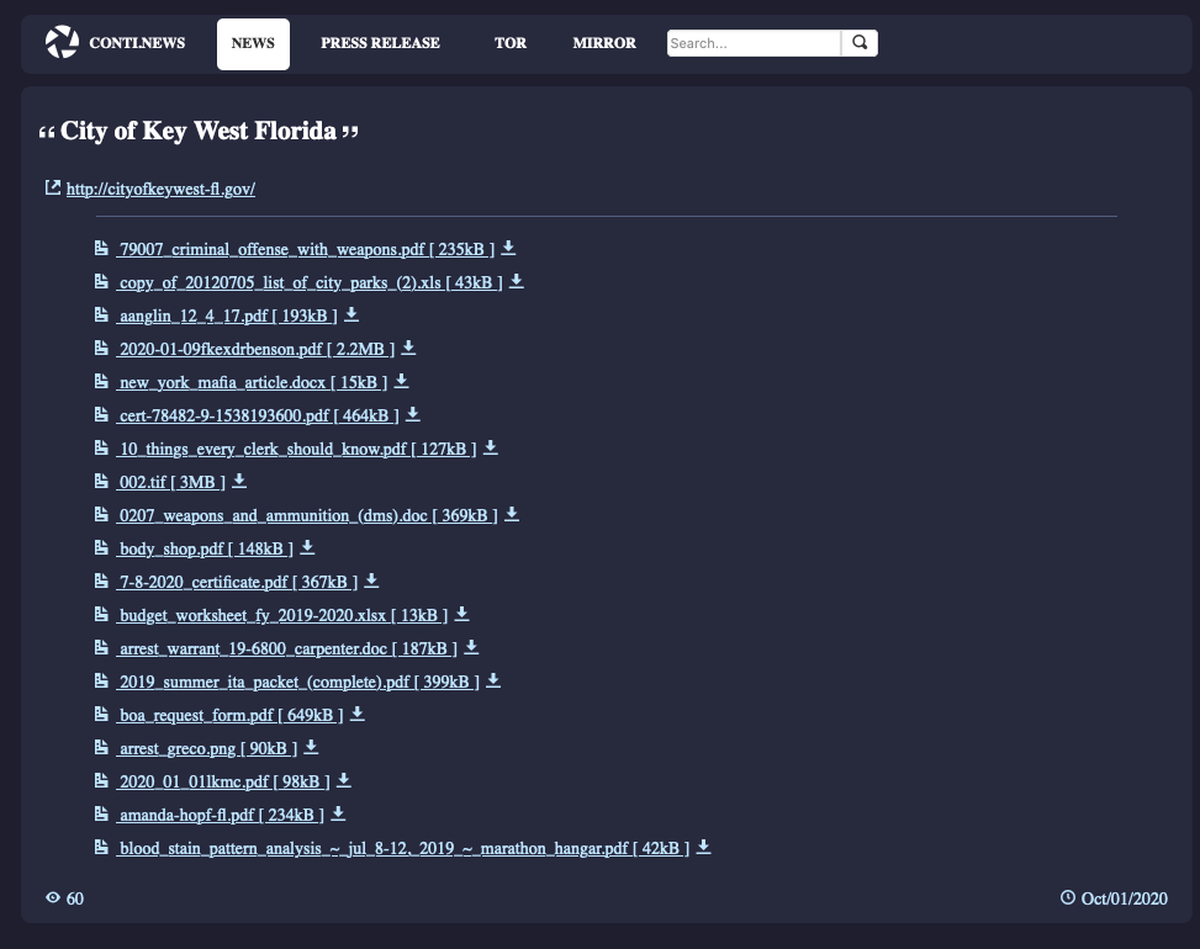Click the magnifier search button
Screen dimensions: 1200x949
point(860,43)
